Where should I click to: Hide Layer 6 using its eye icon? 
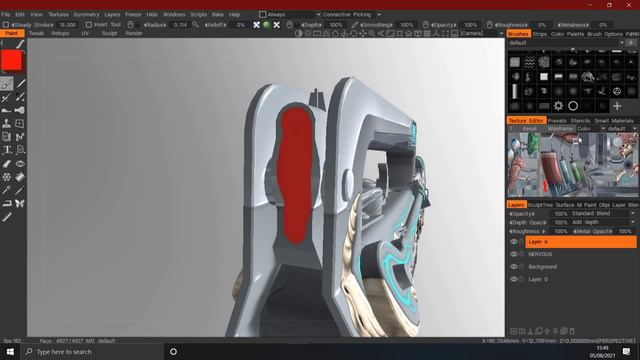(514, 242)
